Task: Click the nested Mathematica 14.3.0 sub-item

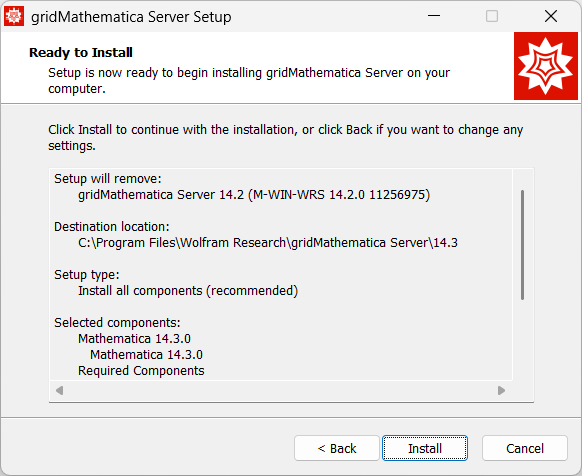Action: [146, 355]
